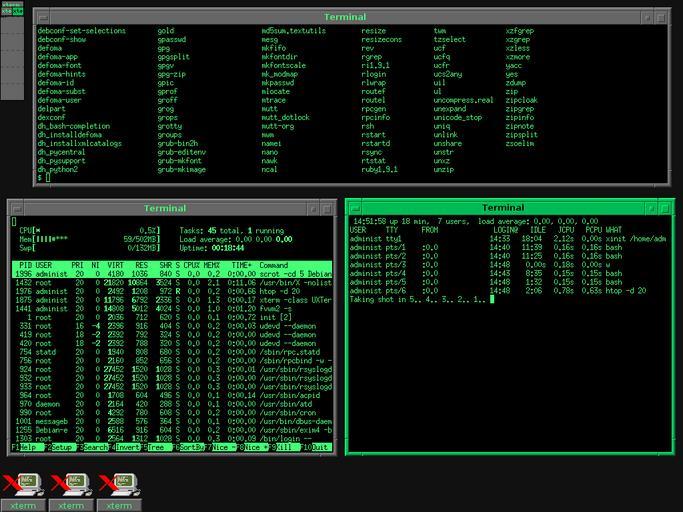Click the CPU% column header in htop
683x512 pixels.
click(x=194, y=265)
